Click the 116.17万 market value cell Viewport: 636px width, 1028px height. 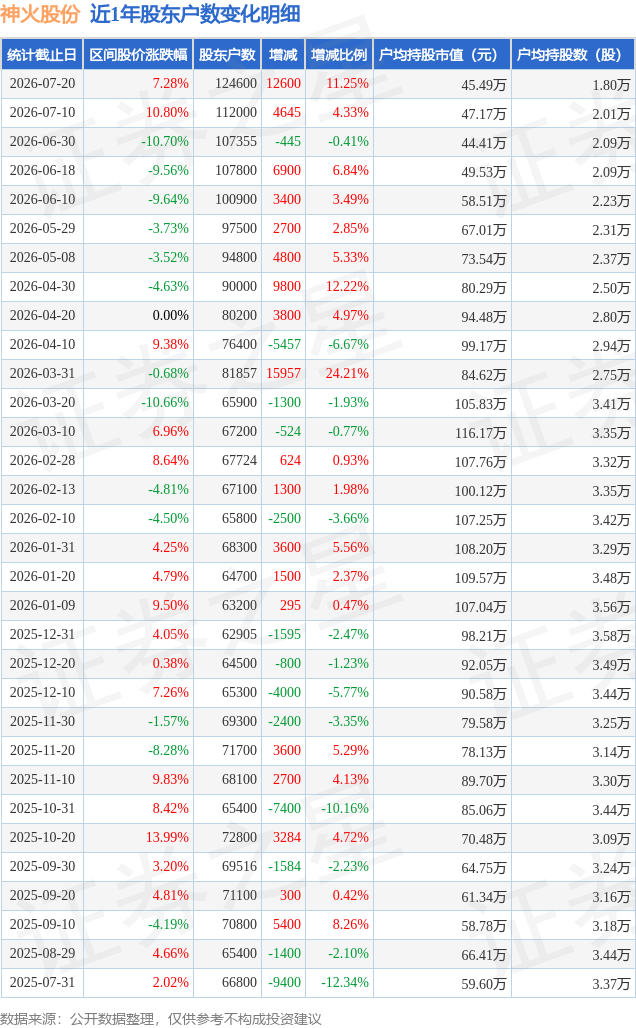click(481, 433)
